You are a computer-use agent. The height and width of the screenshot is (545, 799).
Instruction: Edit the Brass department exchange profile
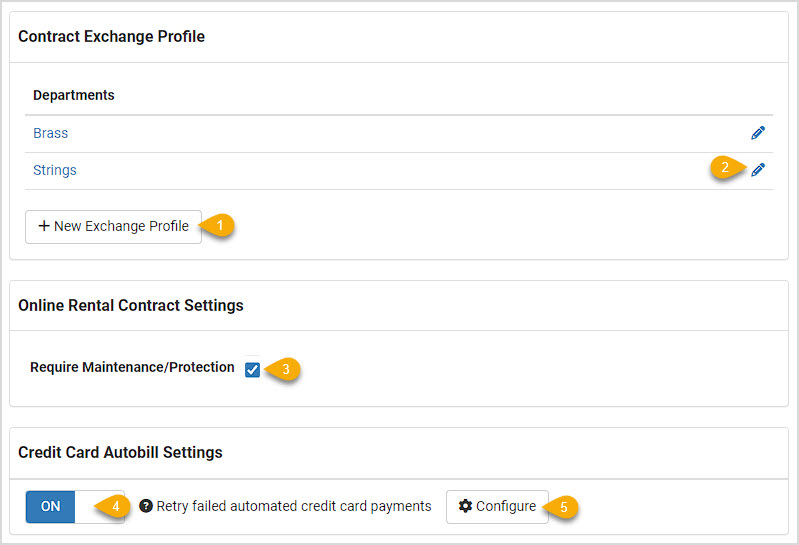pos(758,133)
